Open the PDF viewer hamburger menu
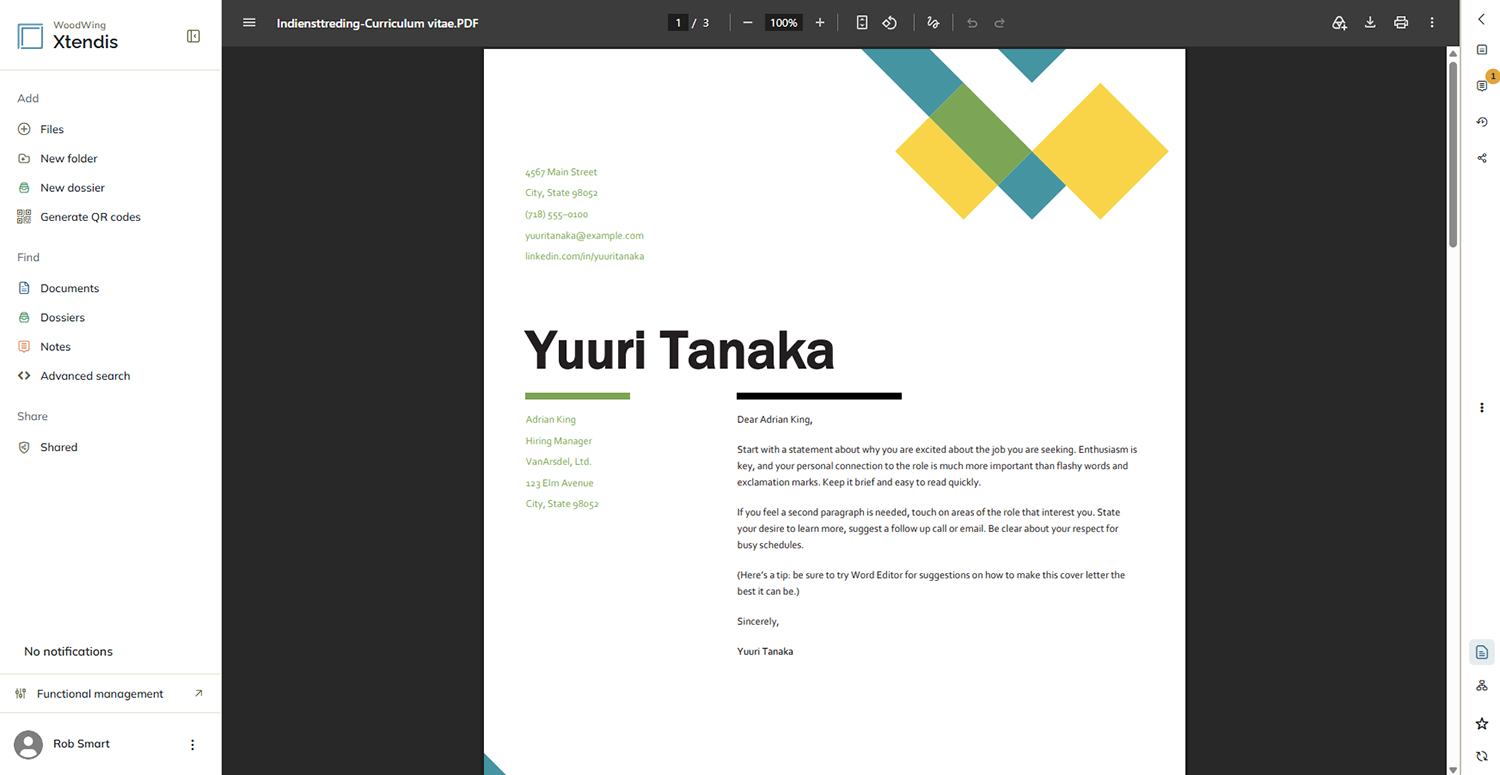 tap(250, 22)
